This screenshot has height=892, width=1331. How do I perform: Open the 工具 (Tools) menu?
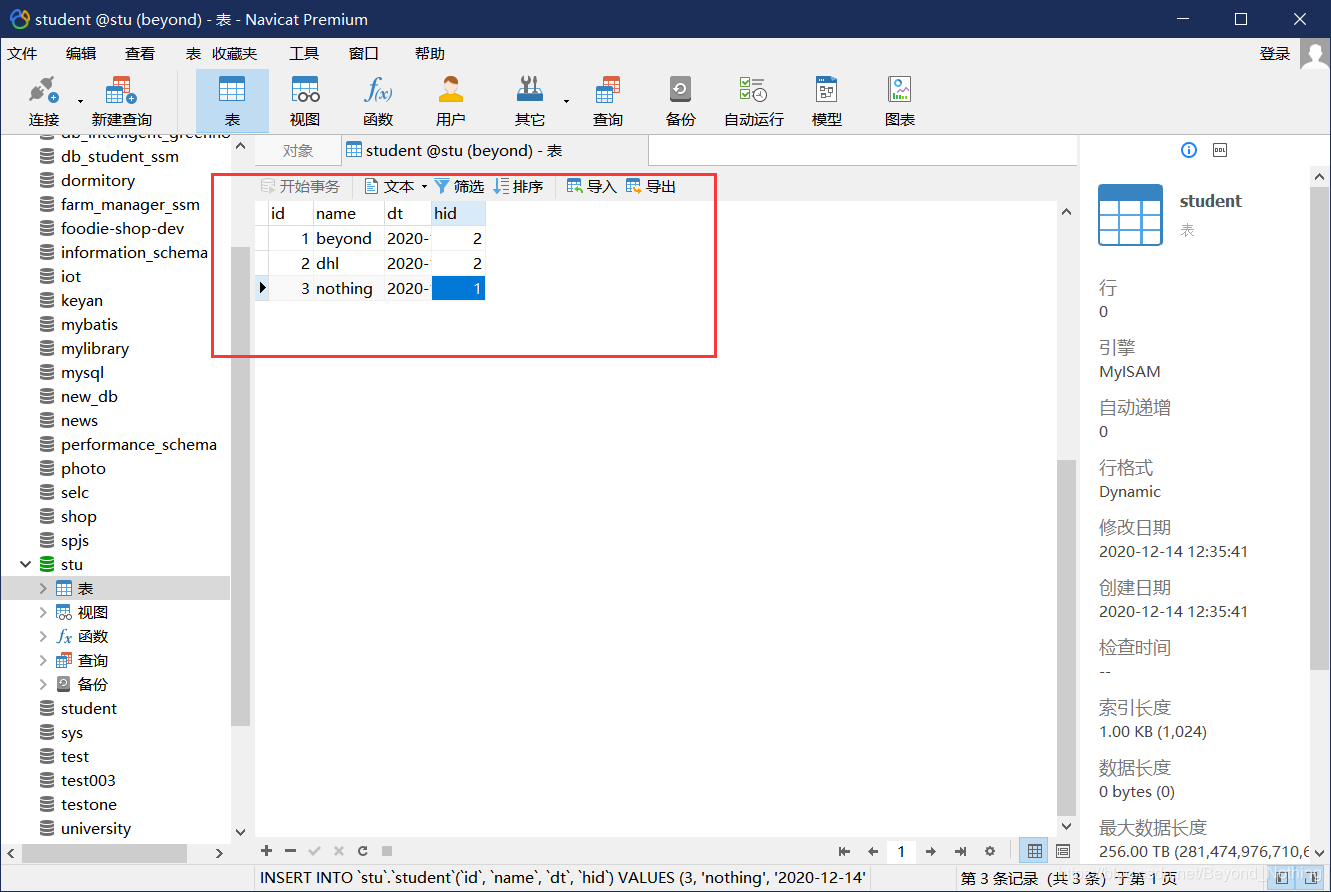[x=303, y=53]
